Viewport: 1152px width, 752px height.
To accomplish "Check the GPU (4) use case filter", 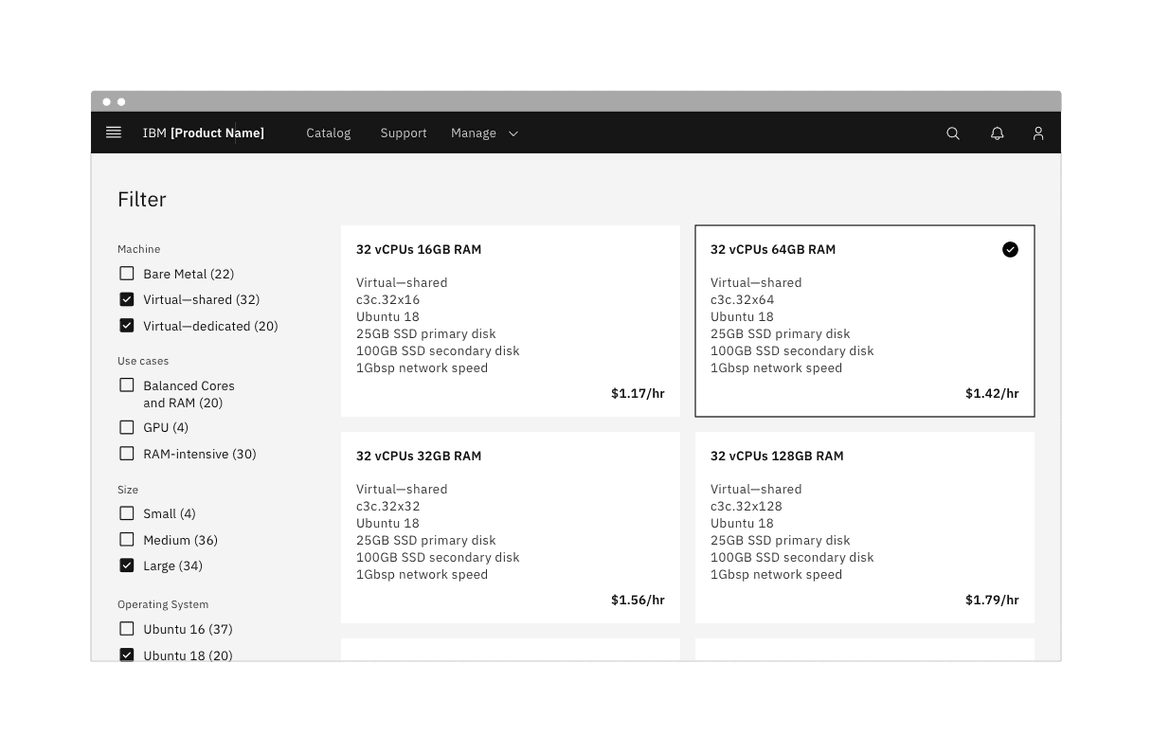I will pyautogui.click(x=126, y=426).
